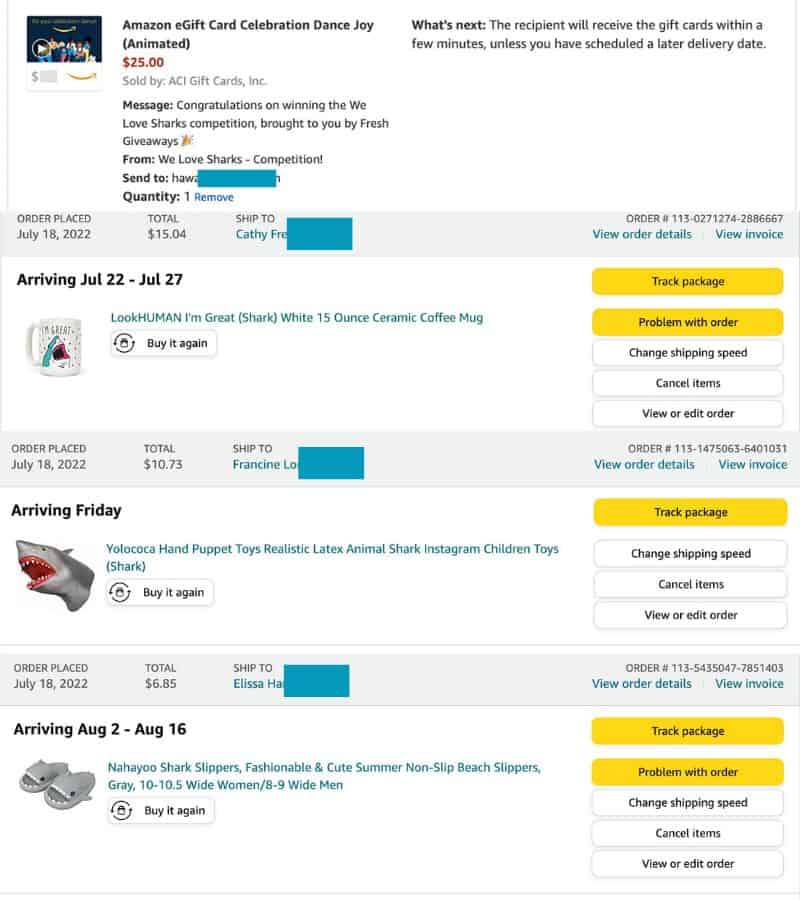The image size is (800, 900).
Task: Play the animated eGift card preview
Action: coord(42,47)
